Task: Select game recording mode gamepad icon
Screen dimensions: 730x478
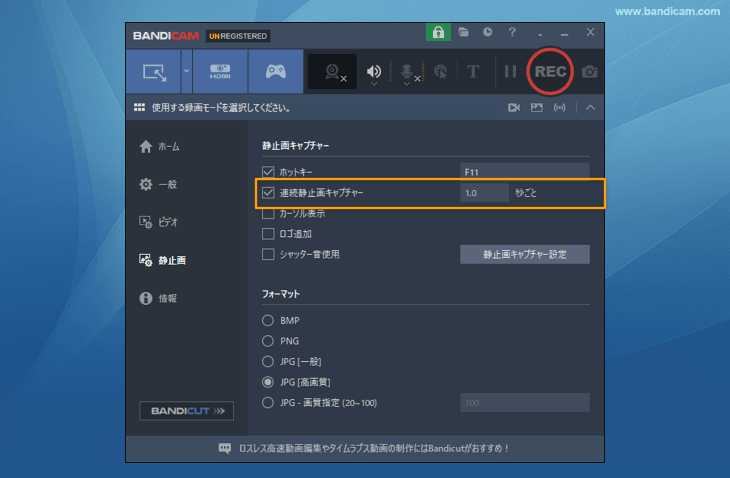Action: [276, 72]
